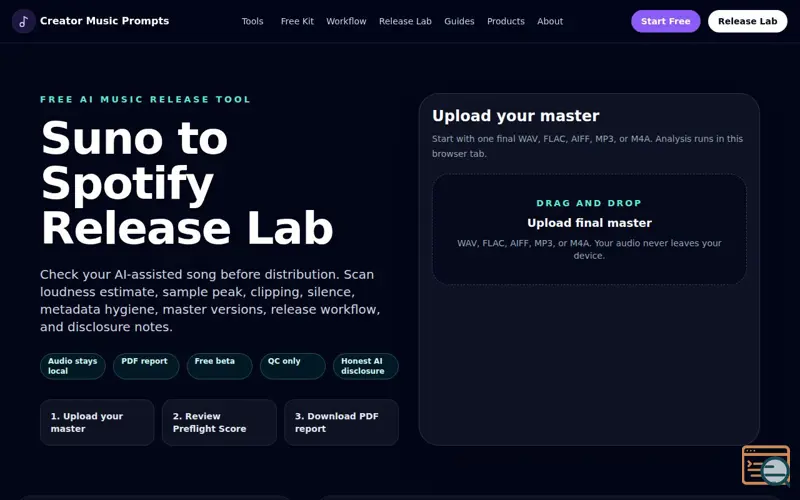Select step '2. Review Preflight Score' card
The width and height of the screenshot is (800, 500).
(x=219, y=422)
